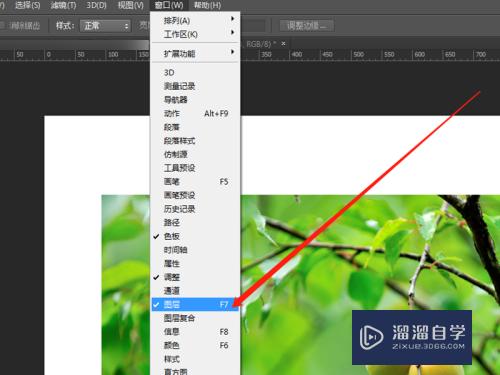The image size is (500, 375).
Task: Select the 工具预设 menu entry
Action: (195, 168)
